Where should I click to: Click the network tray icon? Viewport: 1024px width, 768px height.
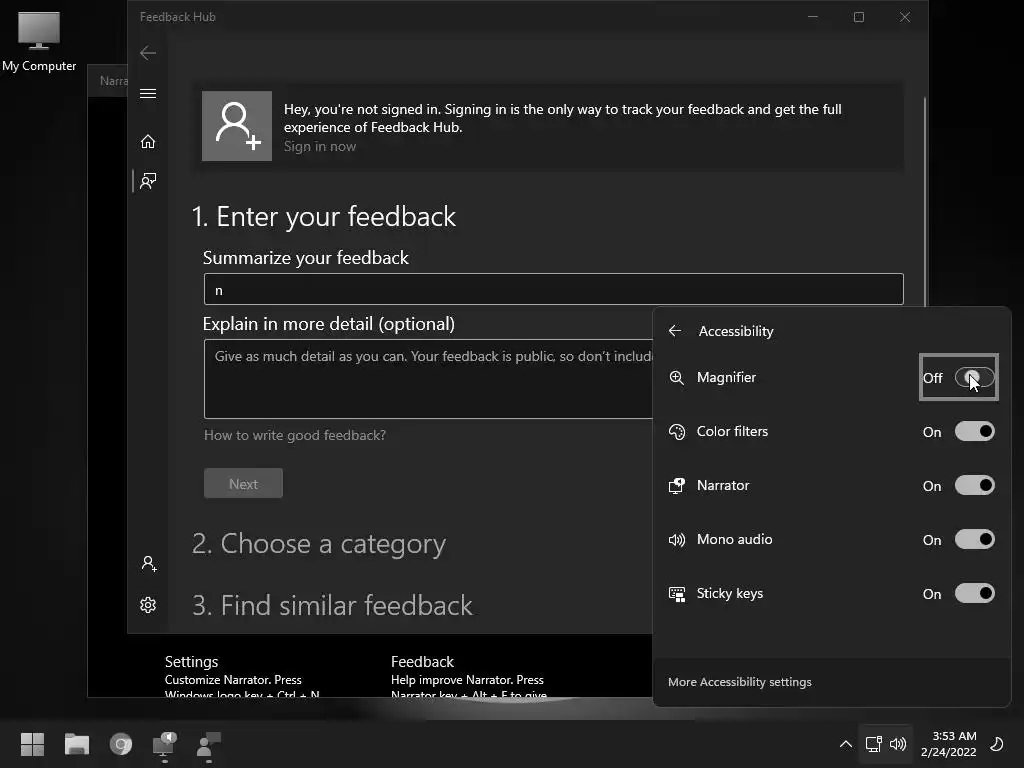(873, 744)
